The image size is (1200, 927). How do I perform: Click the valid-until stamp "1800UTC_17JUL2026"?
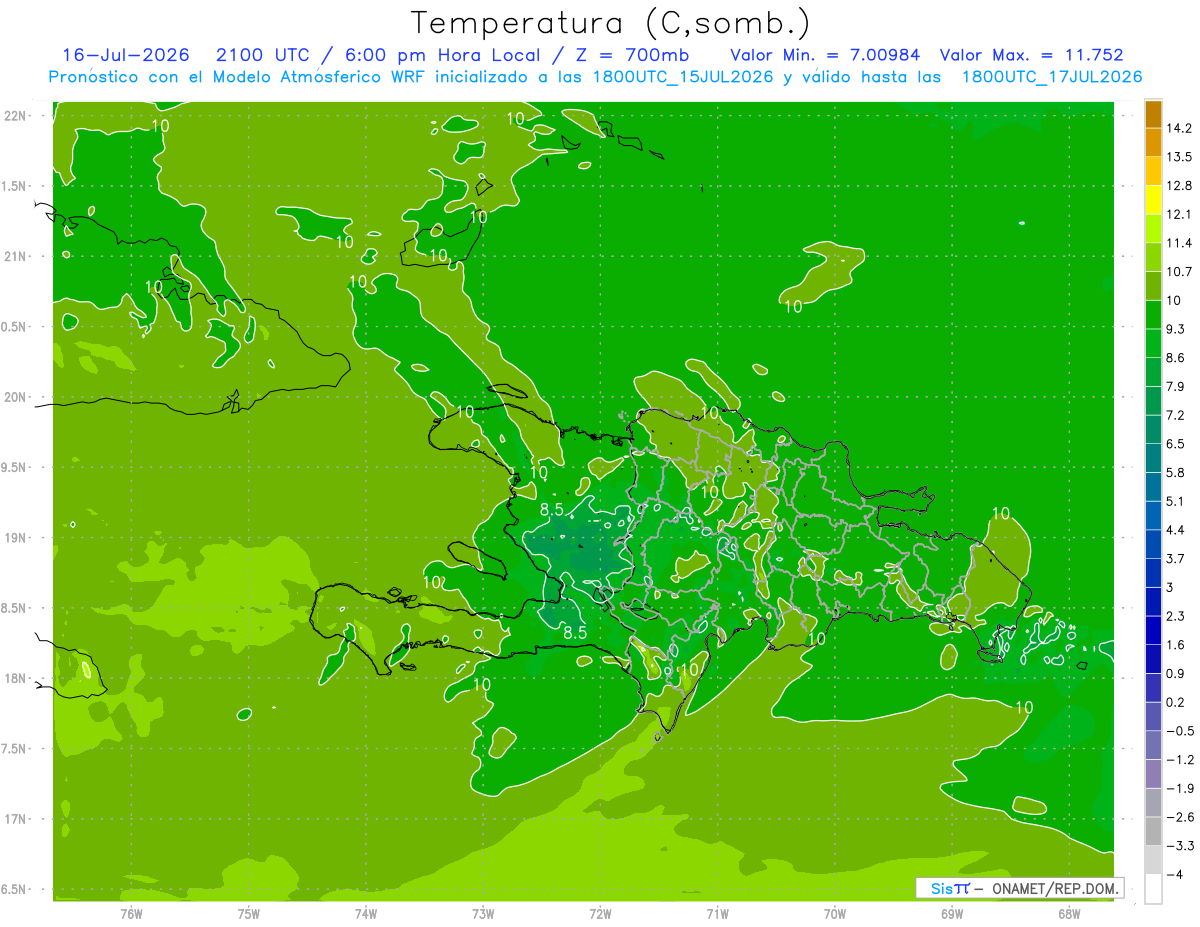point(1052,77)
